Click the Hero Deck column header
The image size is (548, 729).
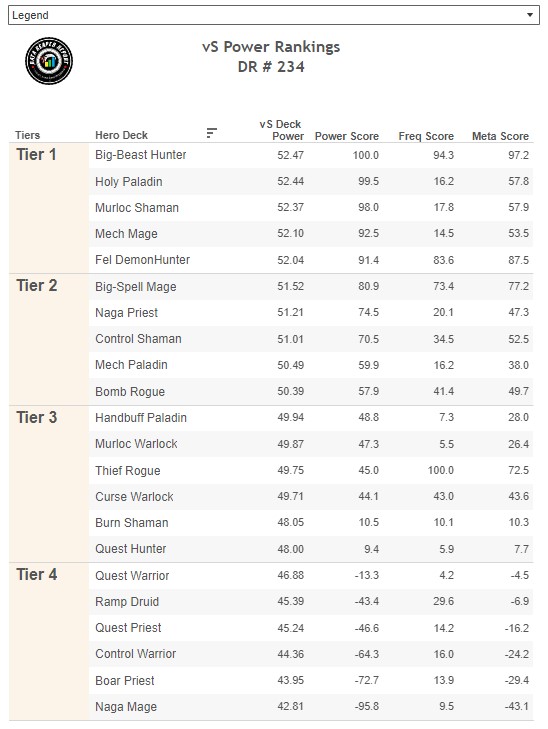121,135
